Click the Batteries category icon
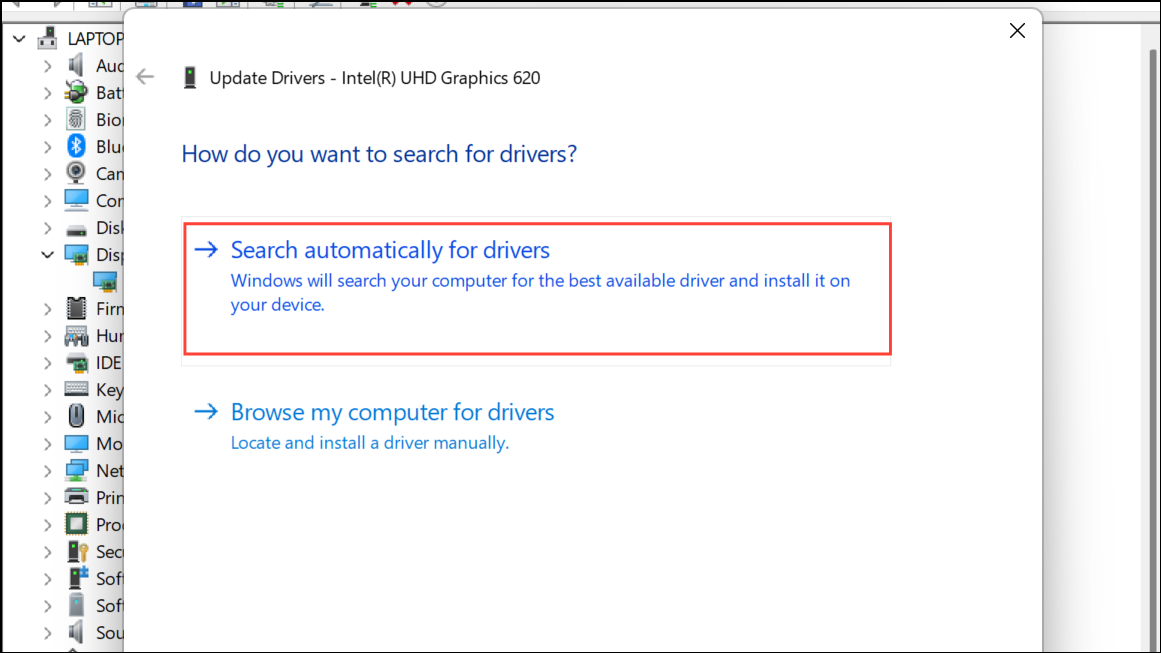The width and height of the screenshot is (1161, 653). pyautogui.click(x=76, y=92)
